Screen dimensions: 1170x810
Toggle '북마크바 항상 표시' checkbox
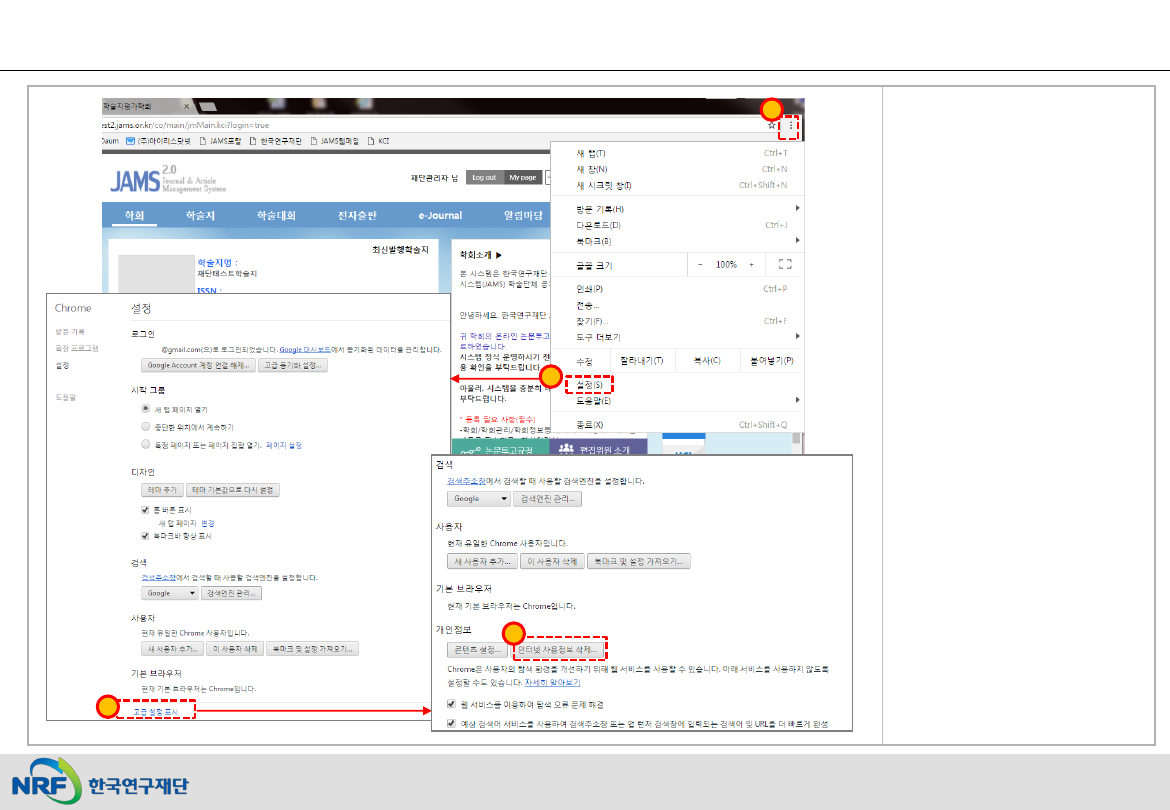tap(146, 536)
